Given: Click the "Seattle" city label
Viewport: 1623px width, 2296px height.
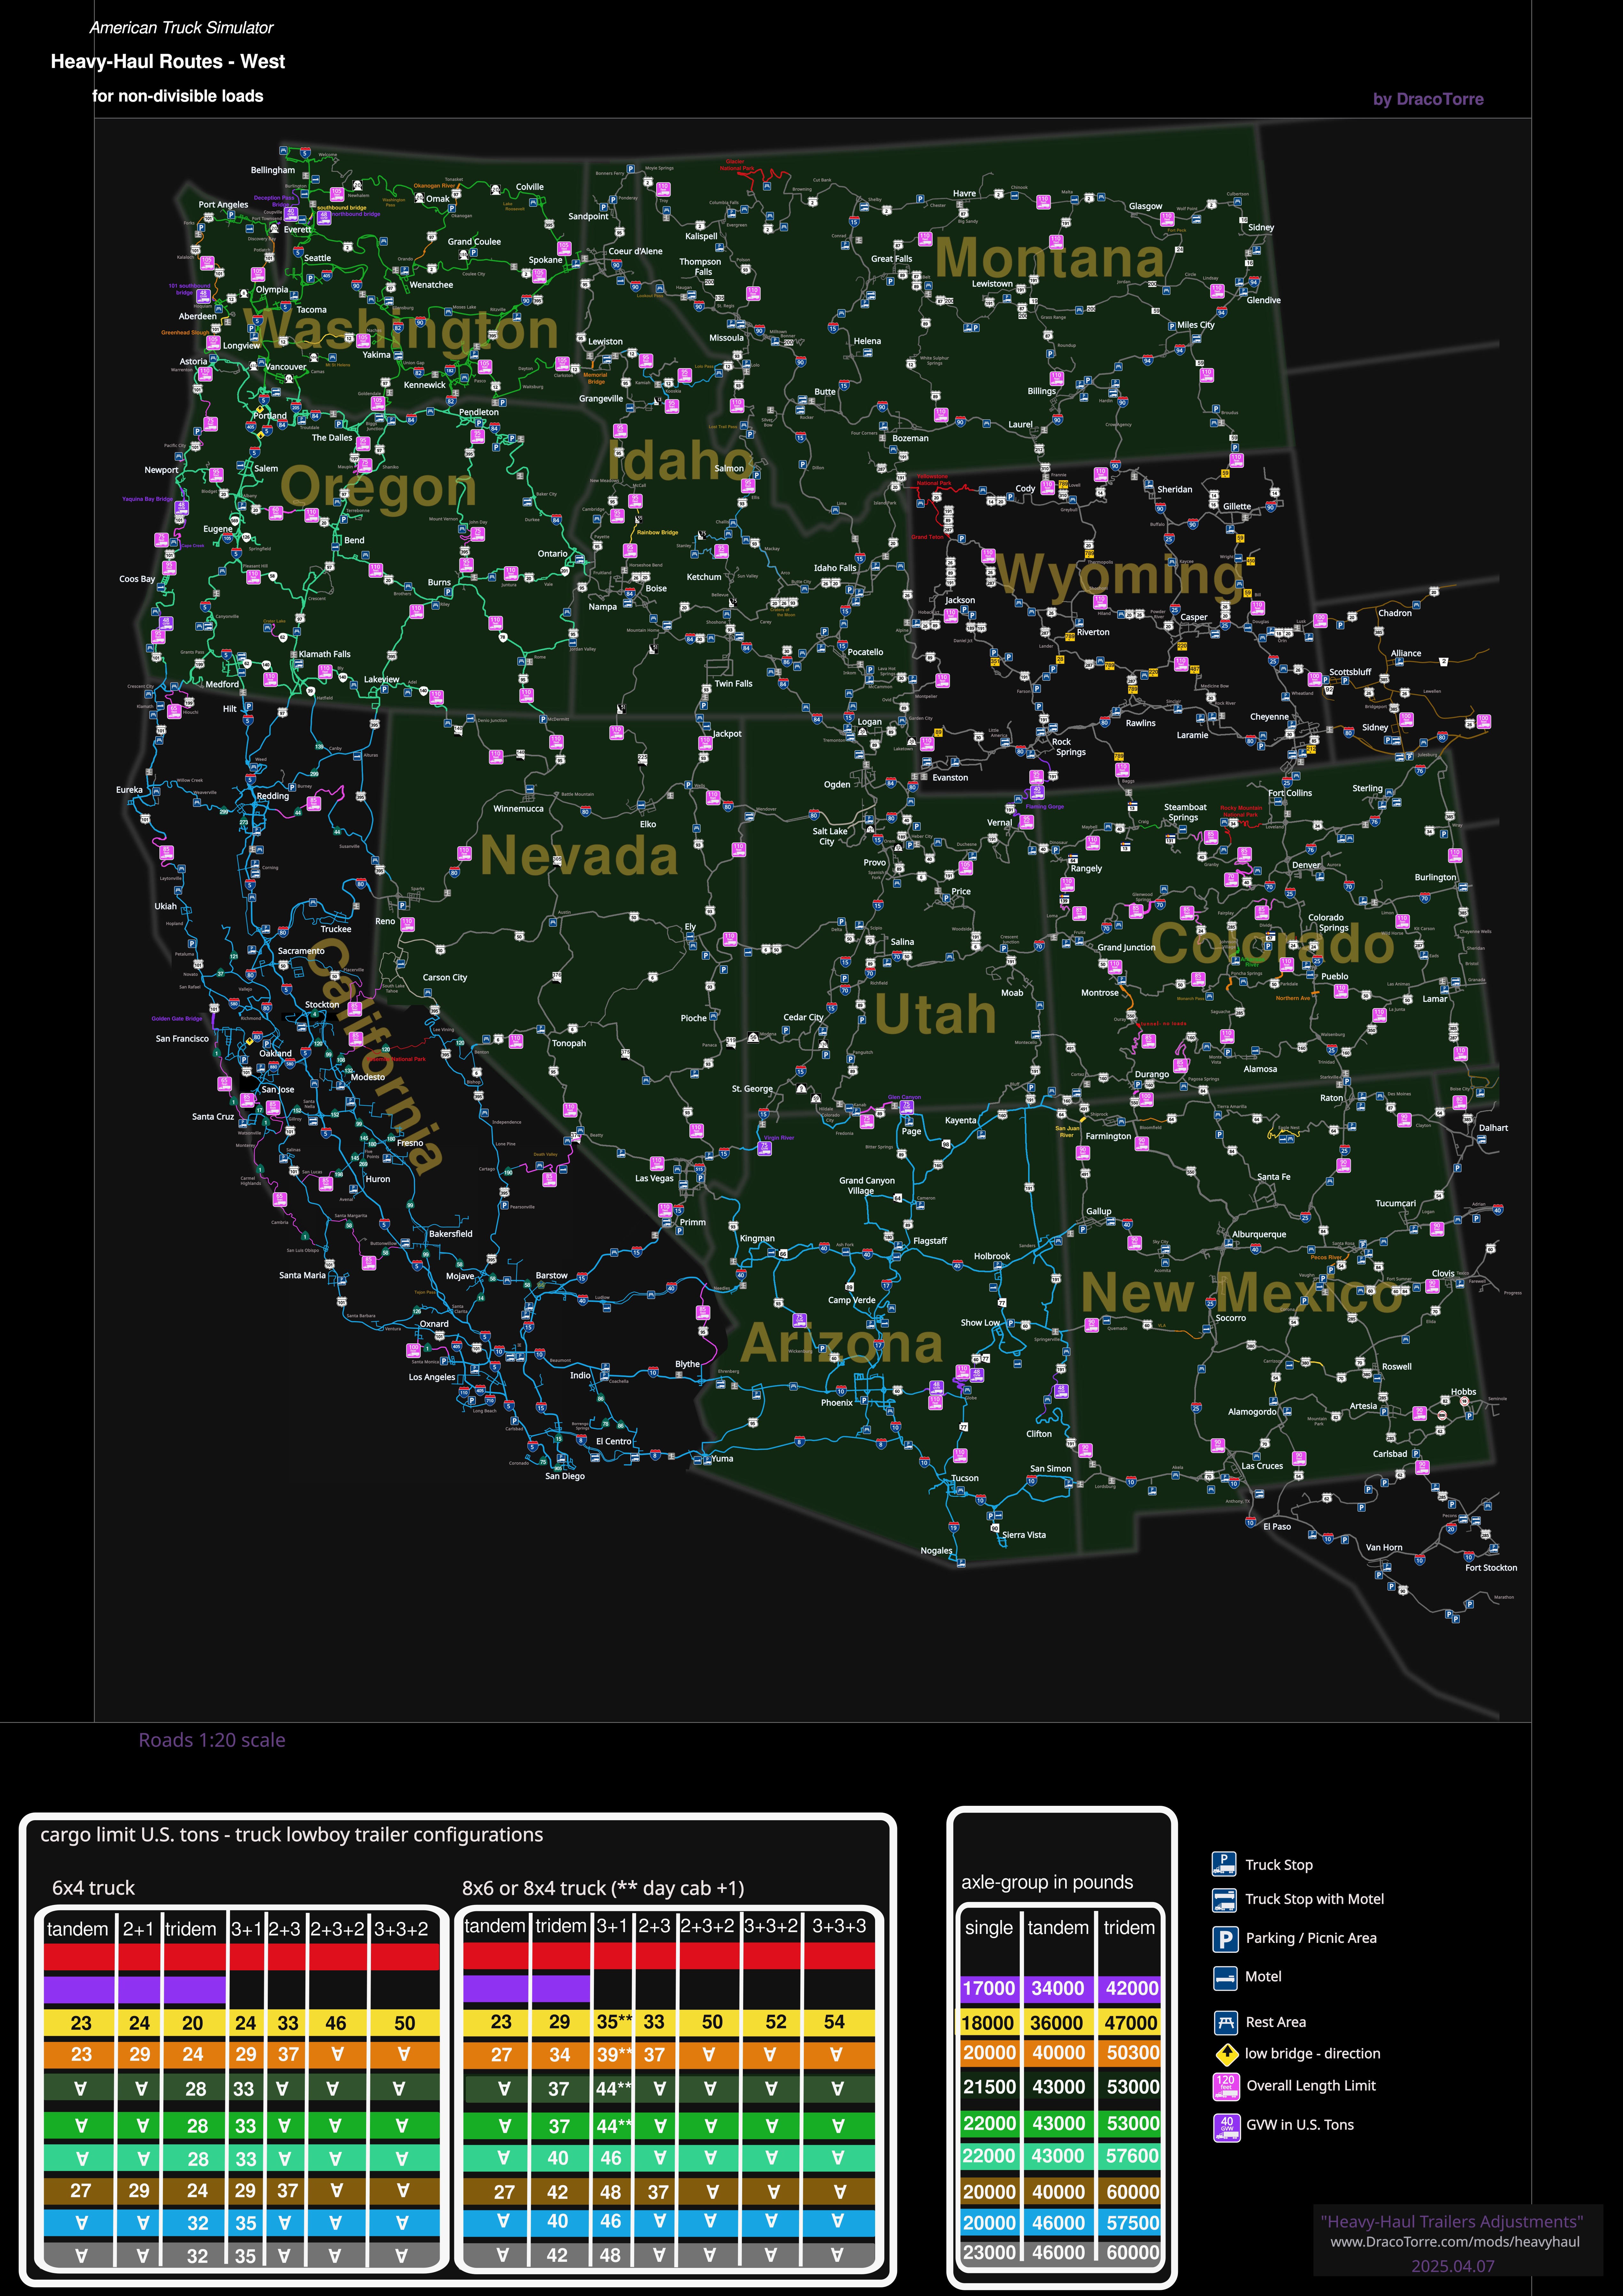Looking at the screenshot, I should (x=317, y=258).
